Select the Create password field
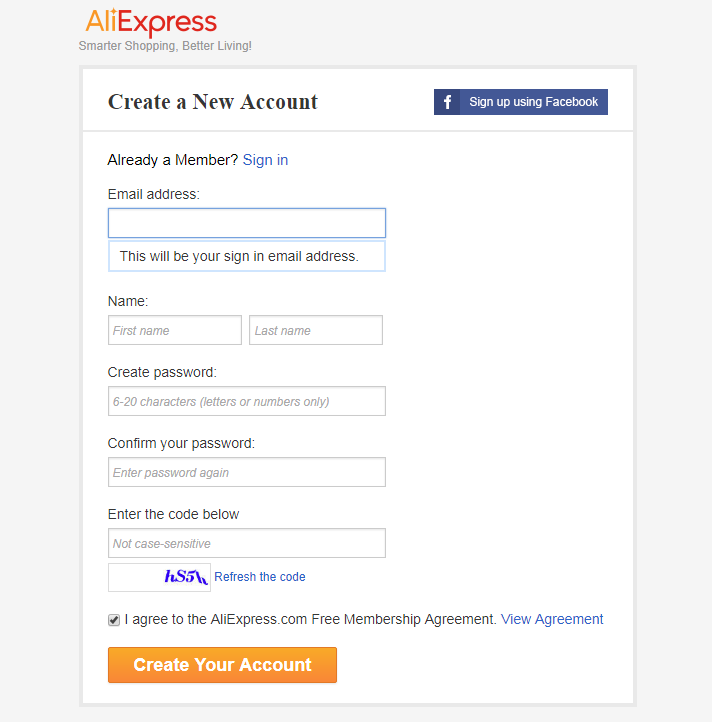The width and height of the screenshot is (712, 722). [x=246, y=401]
